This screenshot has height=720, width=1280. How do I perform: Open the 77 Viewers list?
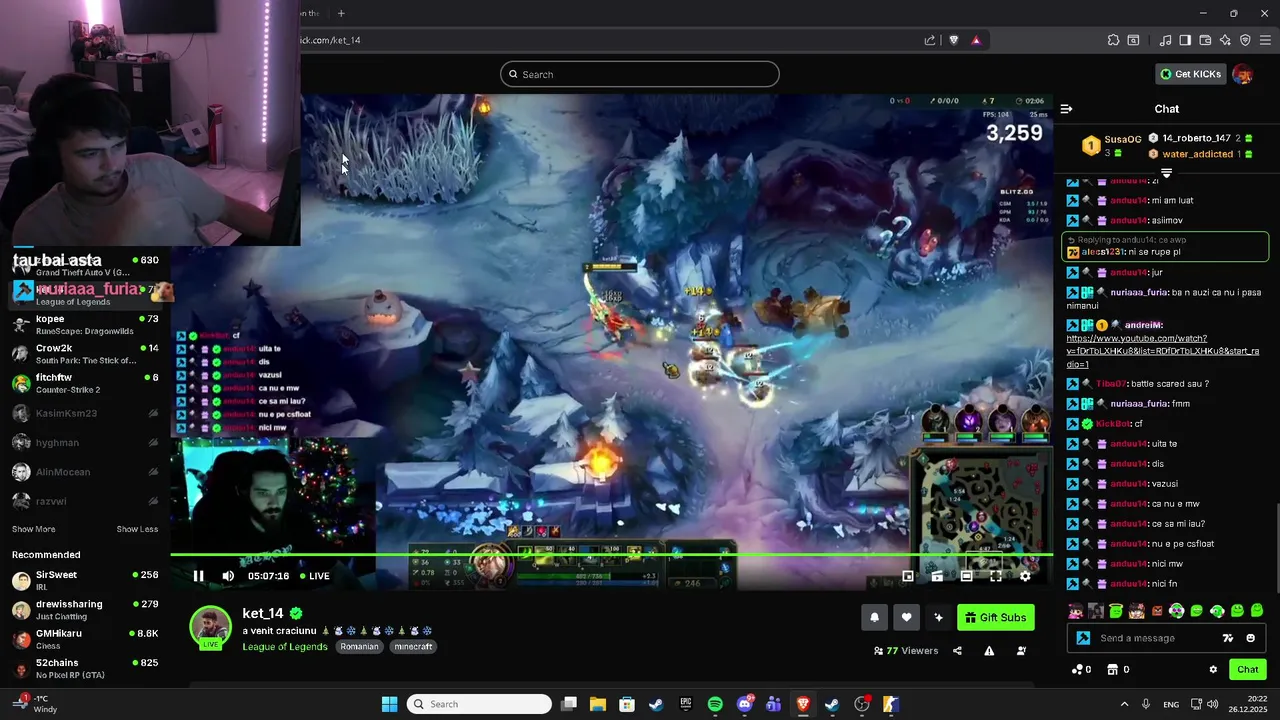pos(906,651)
